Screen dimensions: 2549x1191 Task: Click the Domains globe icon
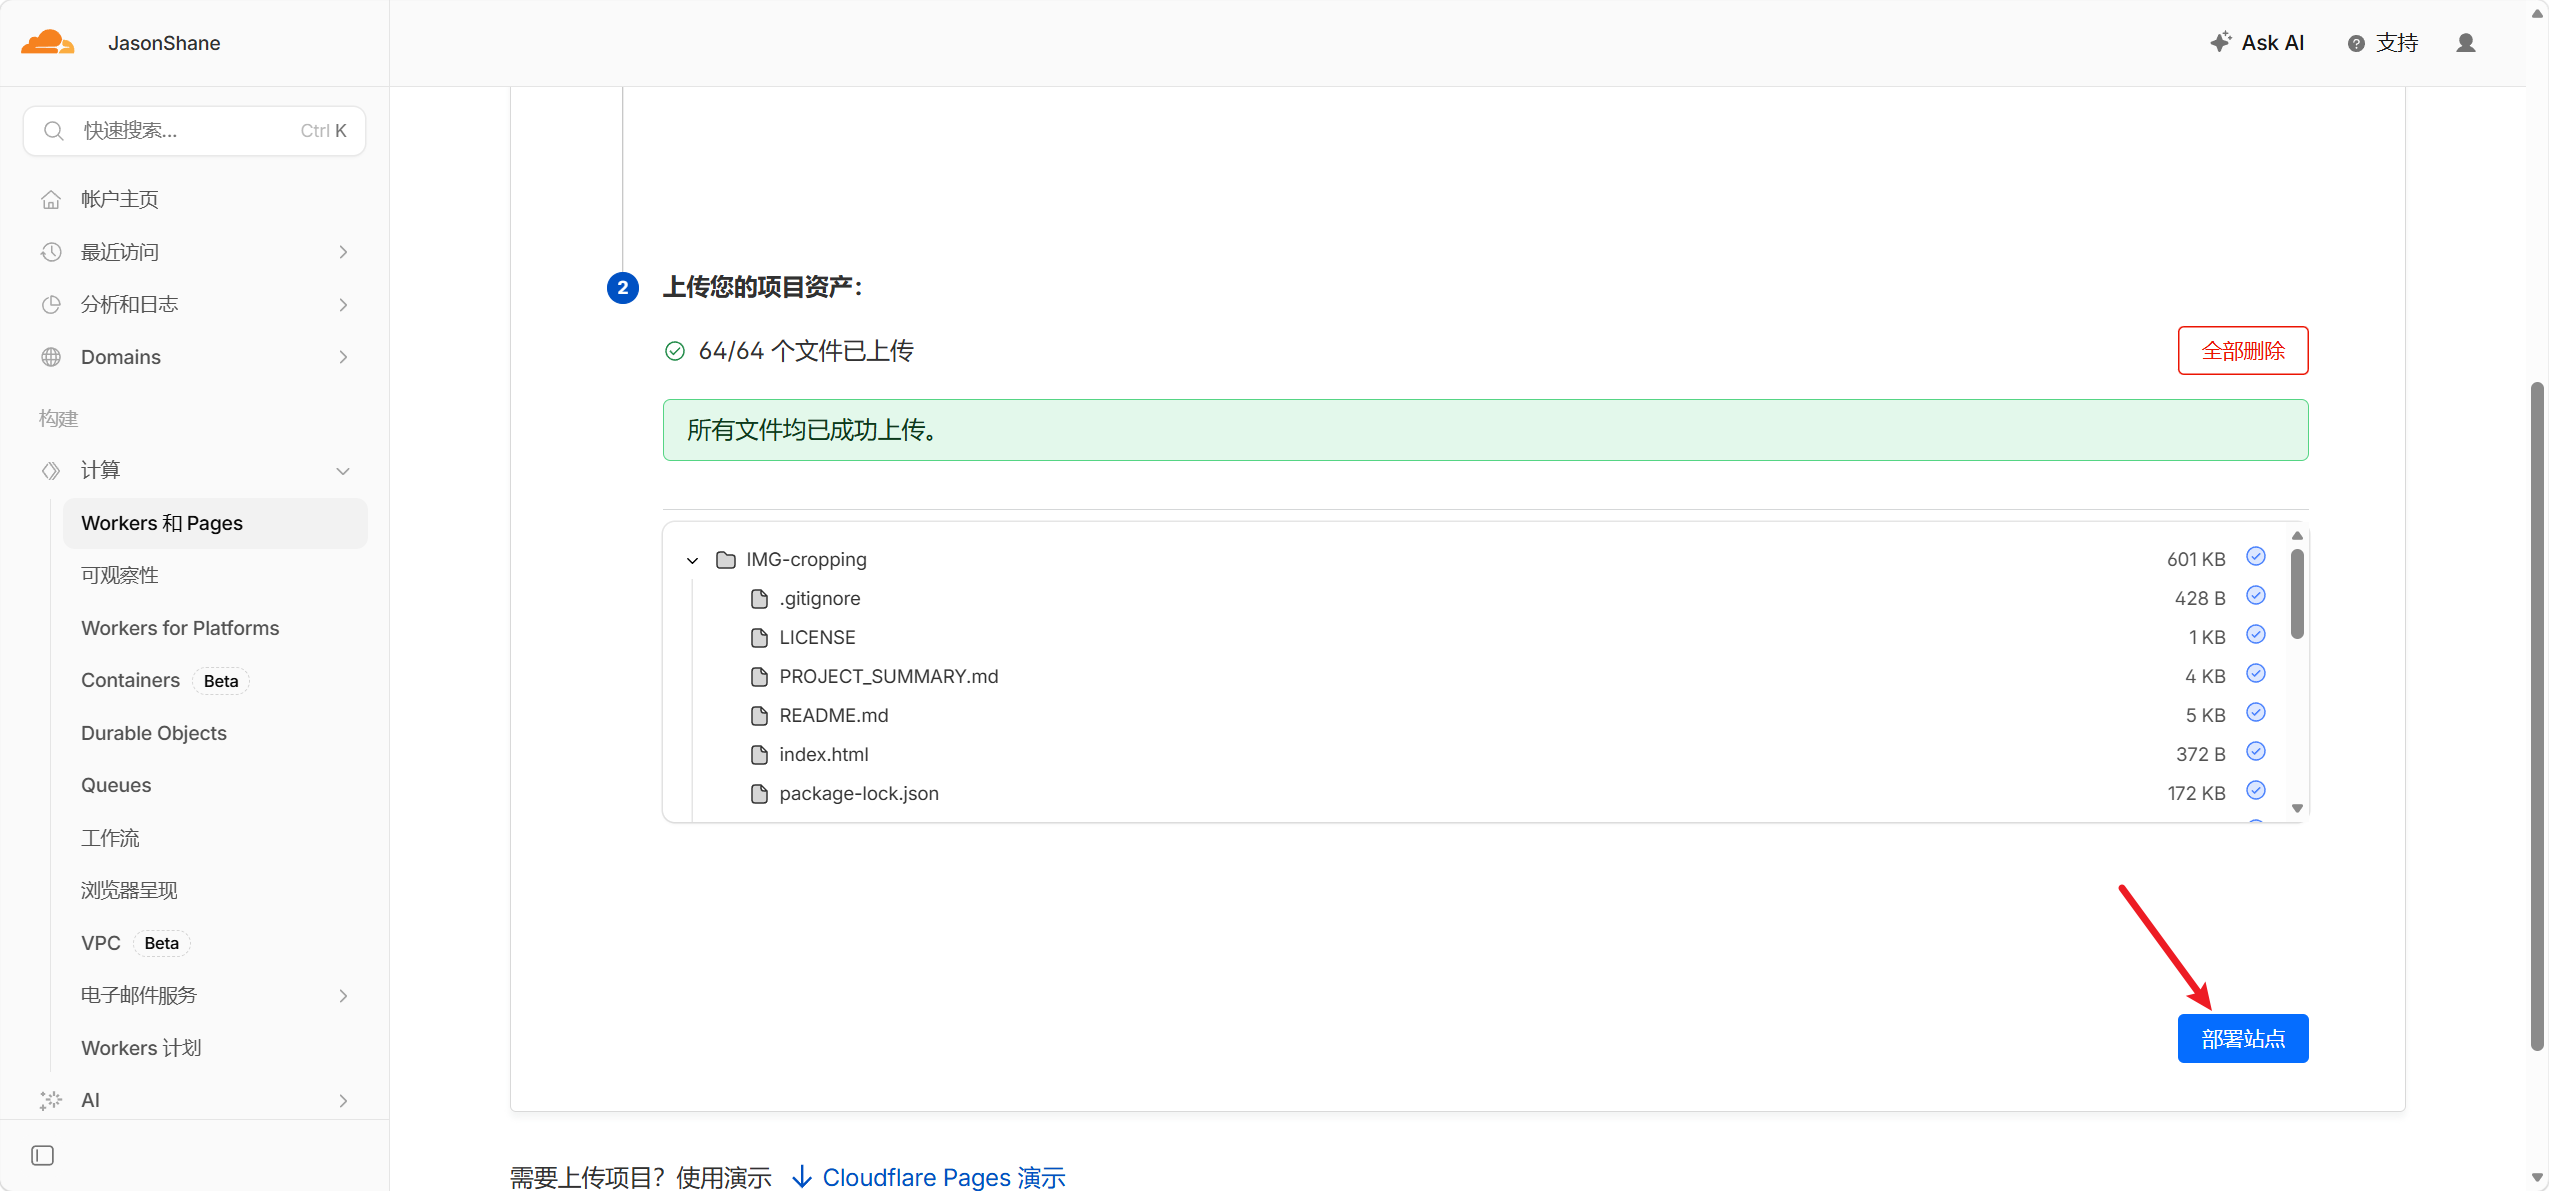pyautogui.click(x=51, y=357)
